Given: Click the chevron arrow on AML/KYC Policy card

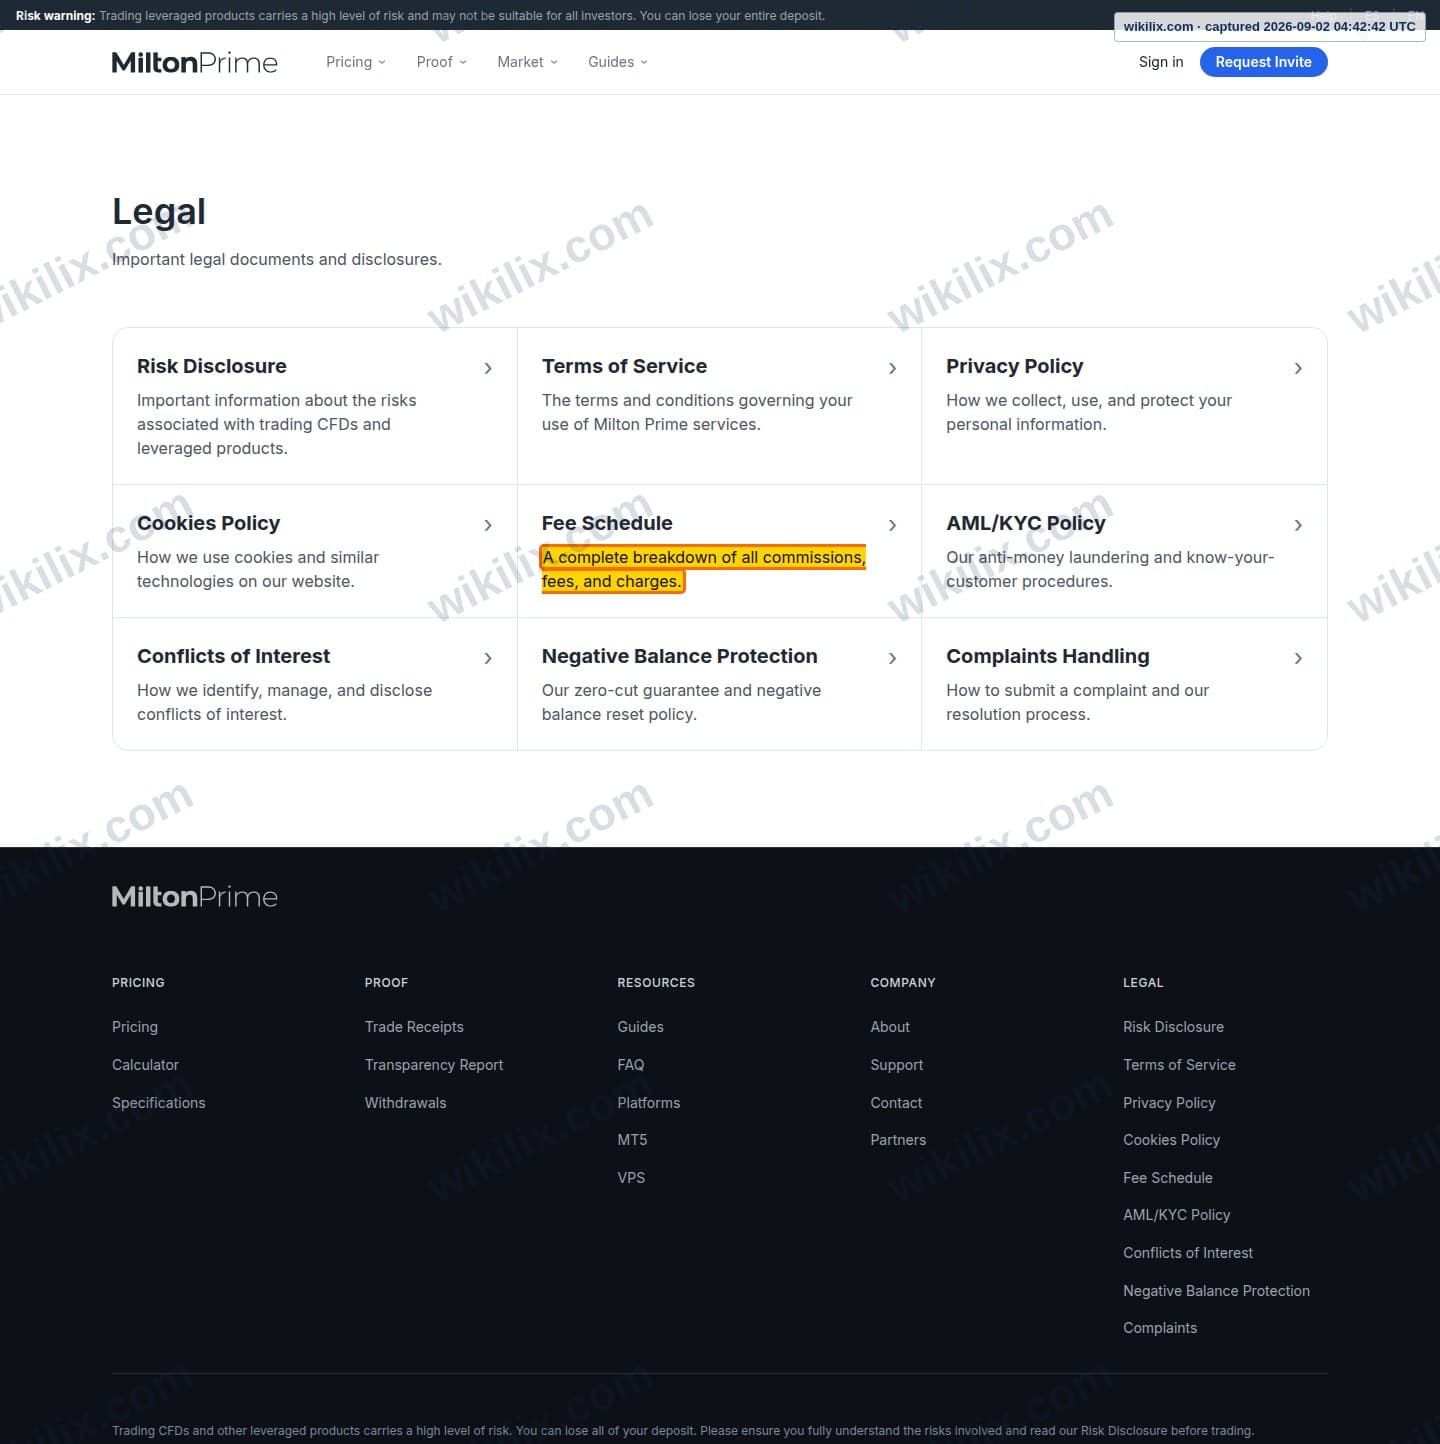Looking at the screenshot, I should pos(1298,525).
